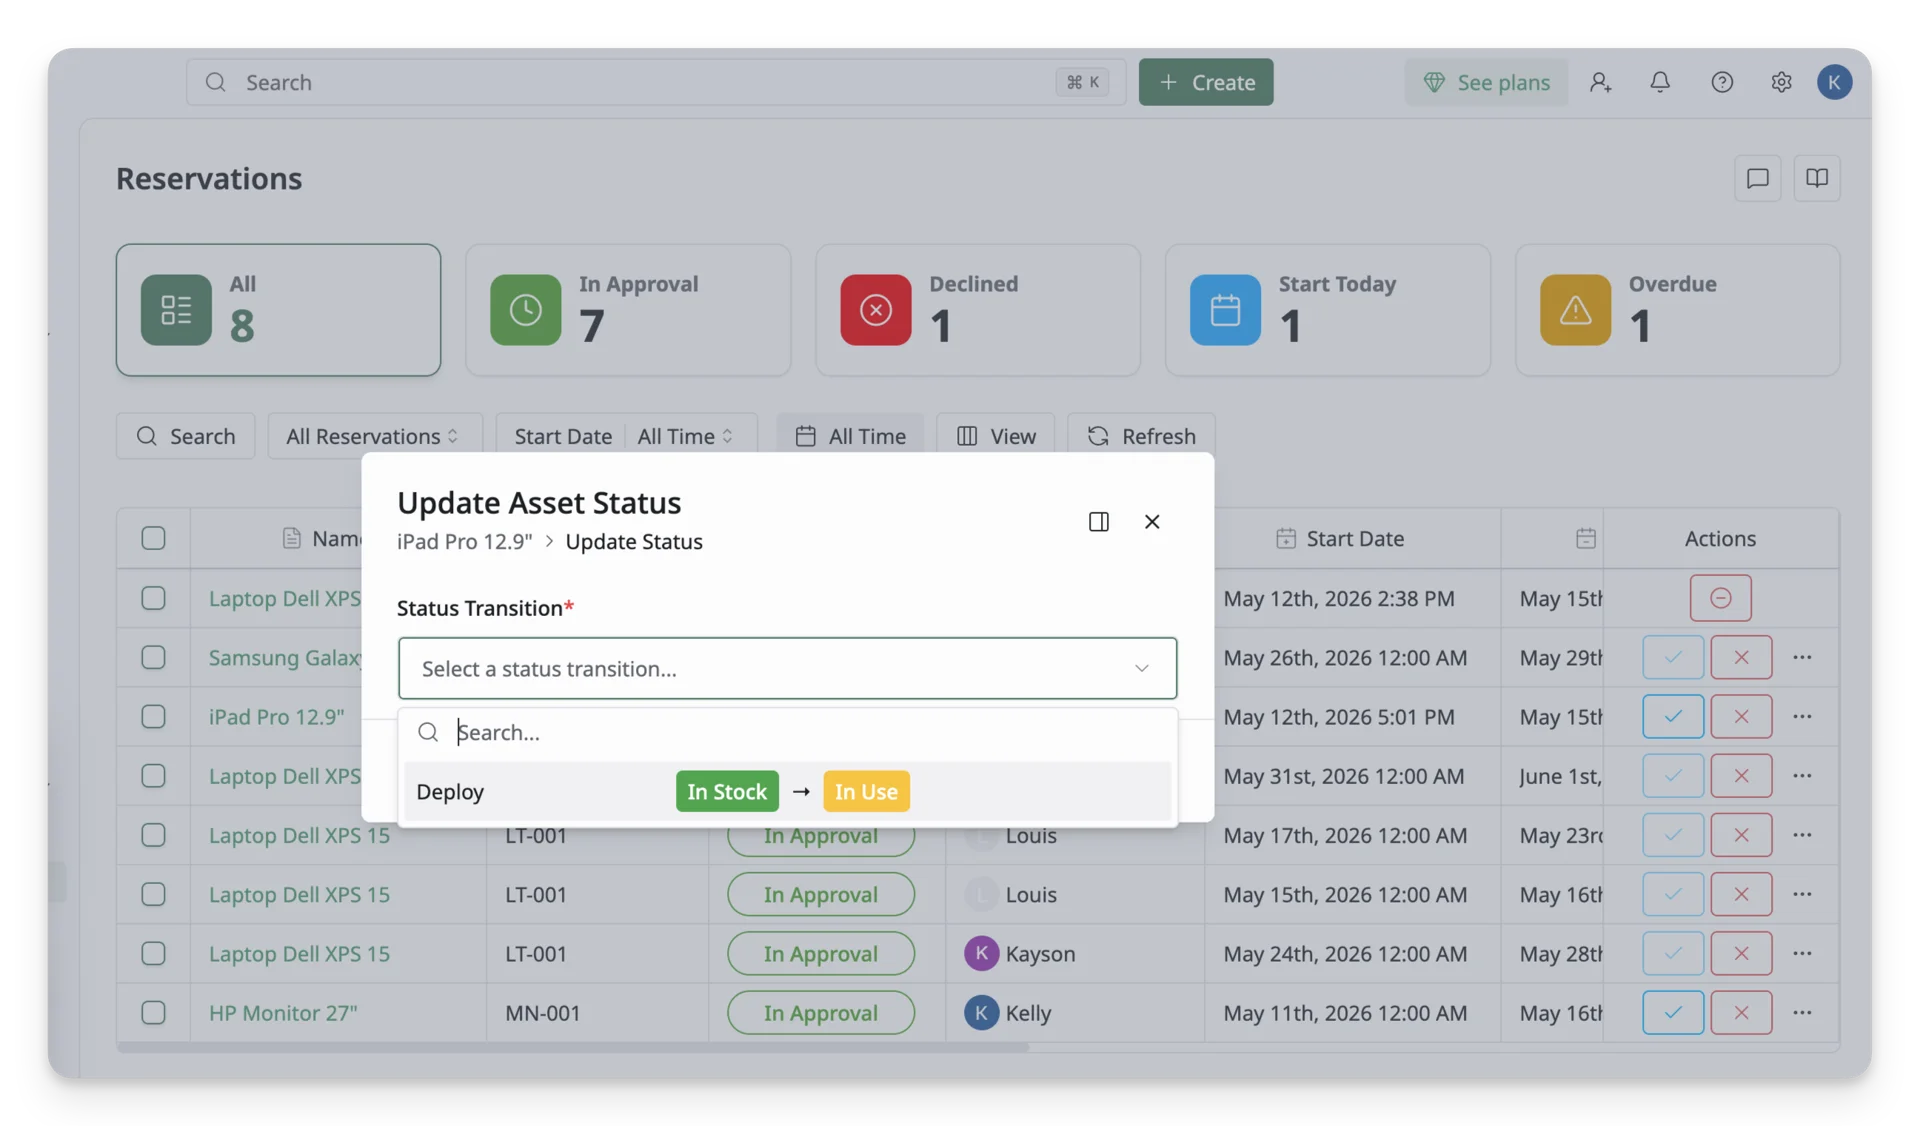Check the Samsung Galaxy row checkbox
Image resolution: width=1920 pixels, height=1126 pixels.
[x=153, y=657]
